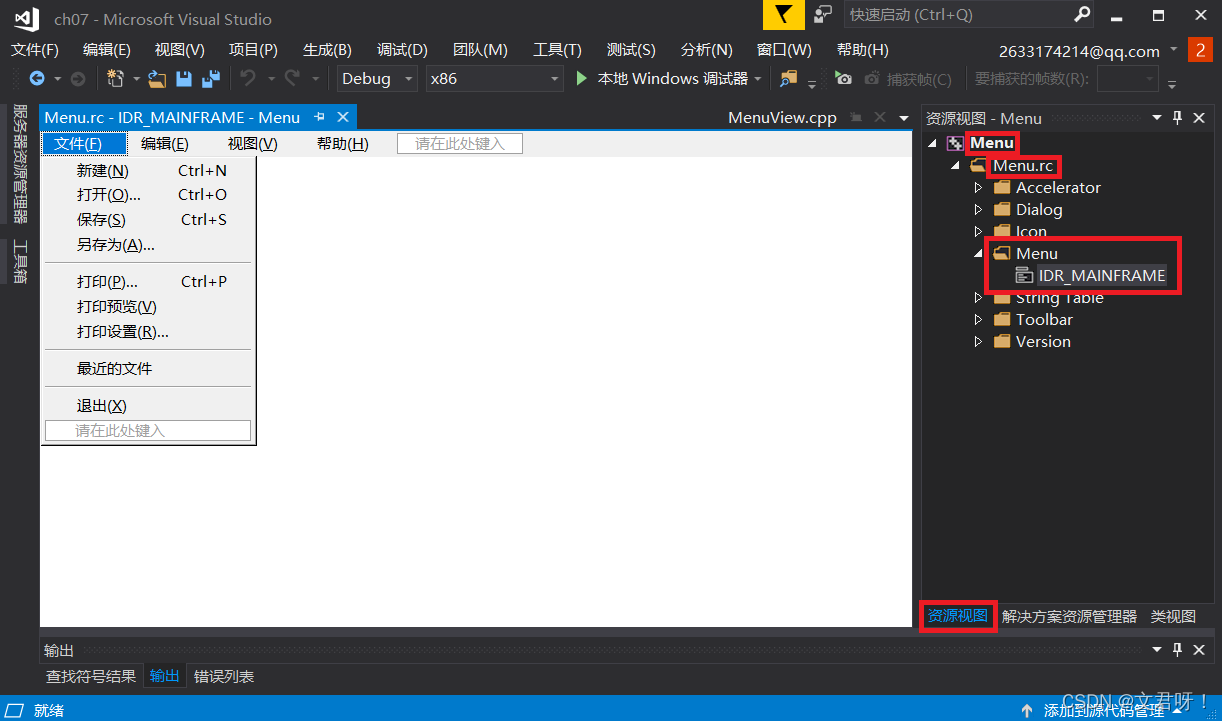Switch to the 解决方案资源管理器 tab

(x=1069, y=616)
